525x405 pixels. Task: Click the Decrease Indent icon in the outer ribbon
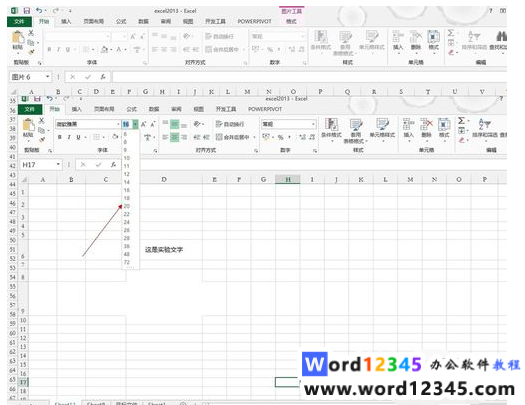click(x=186, y=50)
